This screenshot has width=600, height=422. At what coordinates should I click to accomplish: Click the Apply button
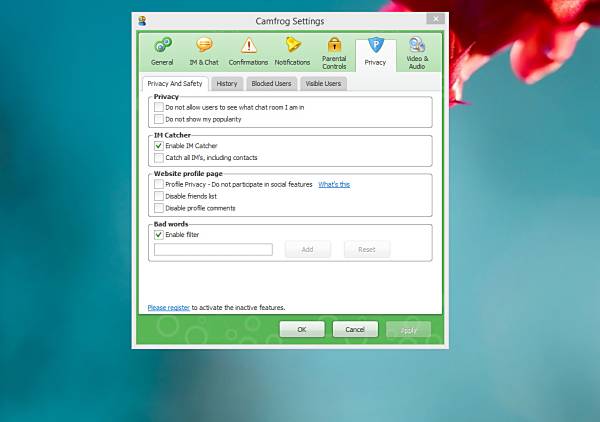tap(408, 330)
